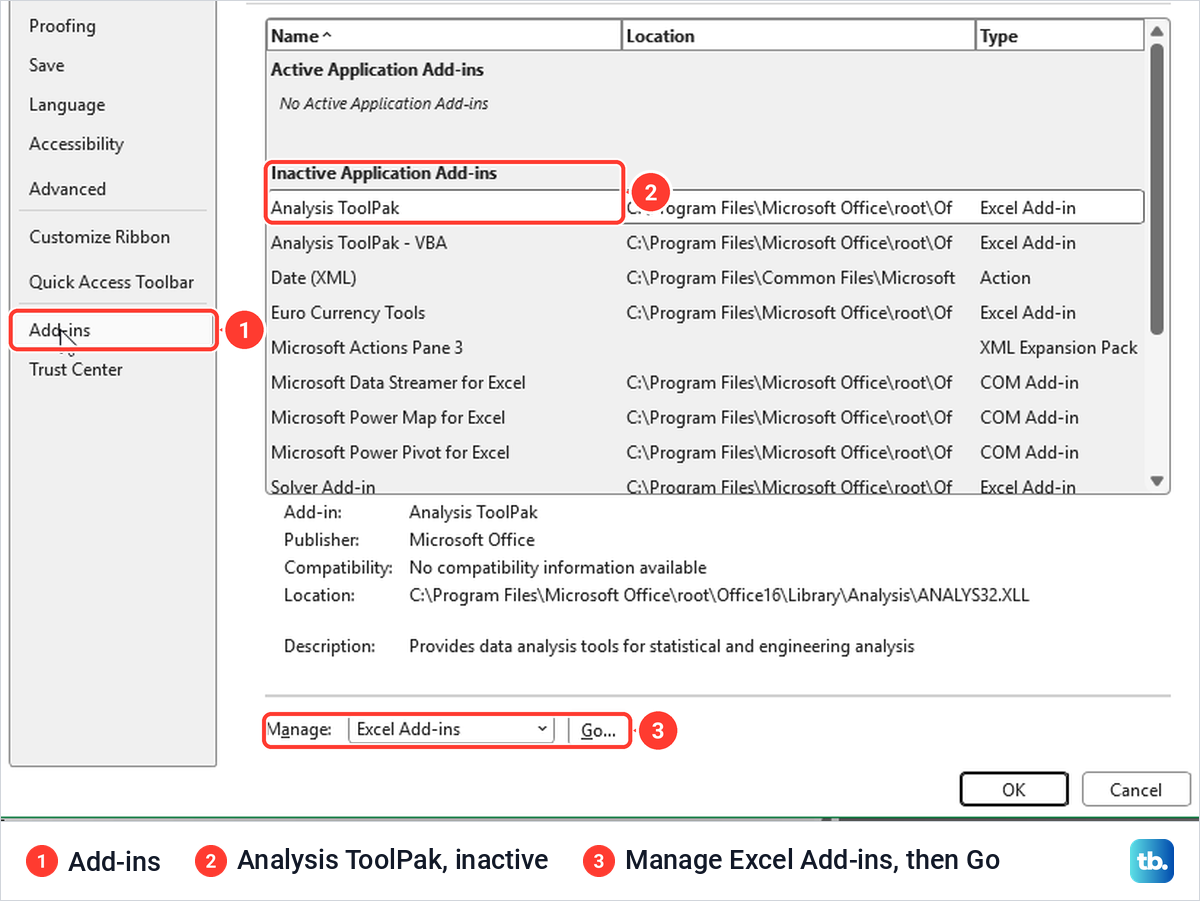Click the XML Expansion Pack type cell

coord(1059,348)
